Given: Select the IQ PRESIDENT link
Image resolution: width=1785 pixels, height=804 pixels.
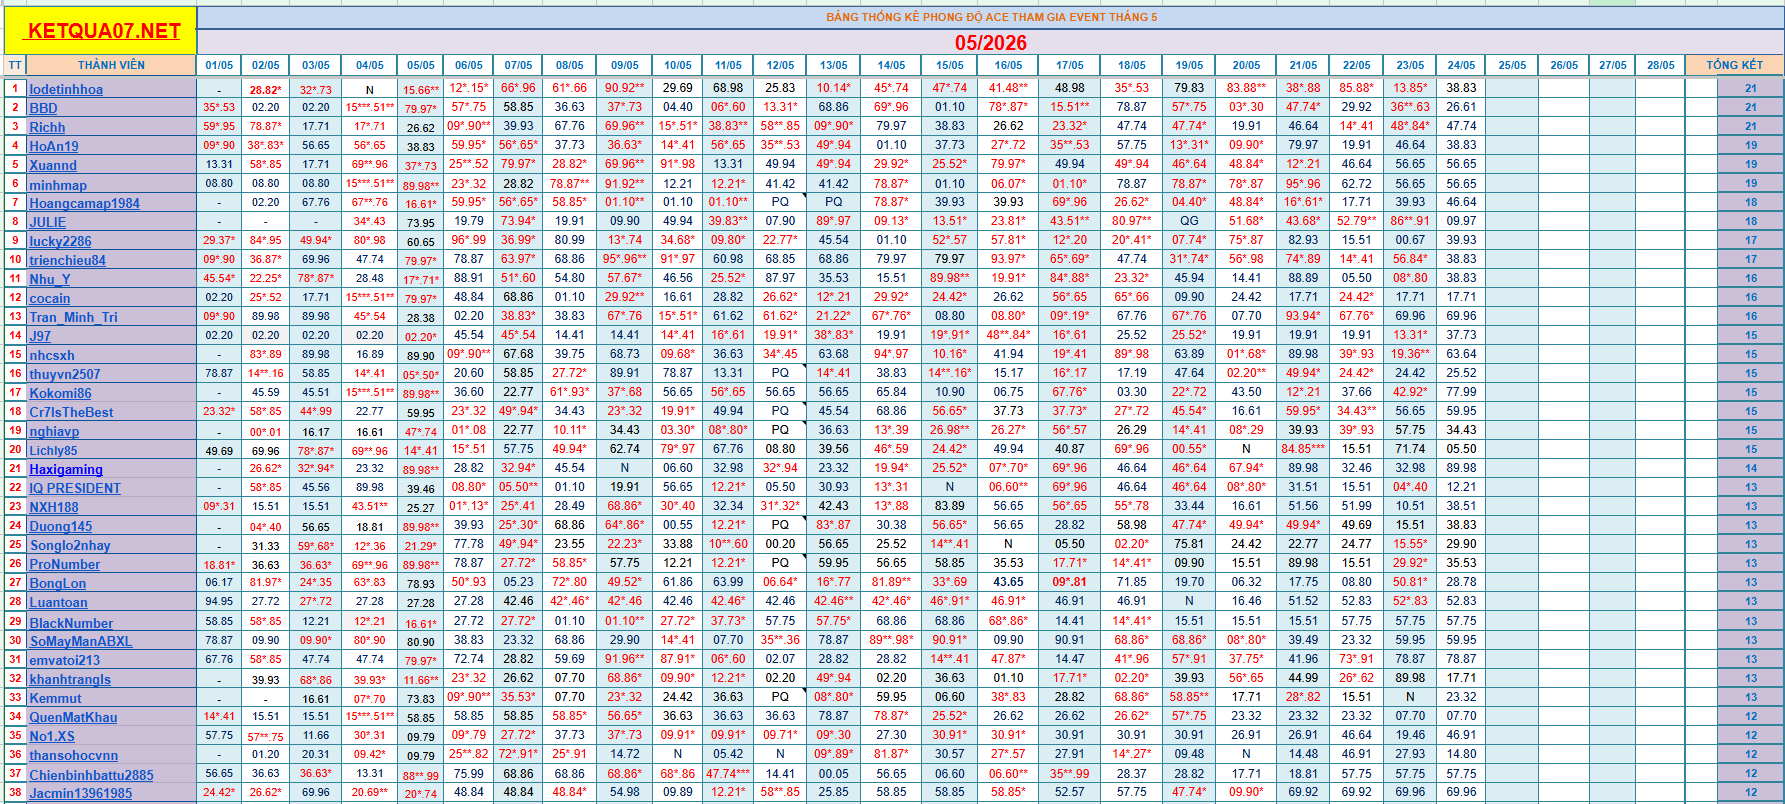Looking at the screenshot, I should point(75,488).
